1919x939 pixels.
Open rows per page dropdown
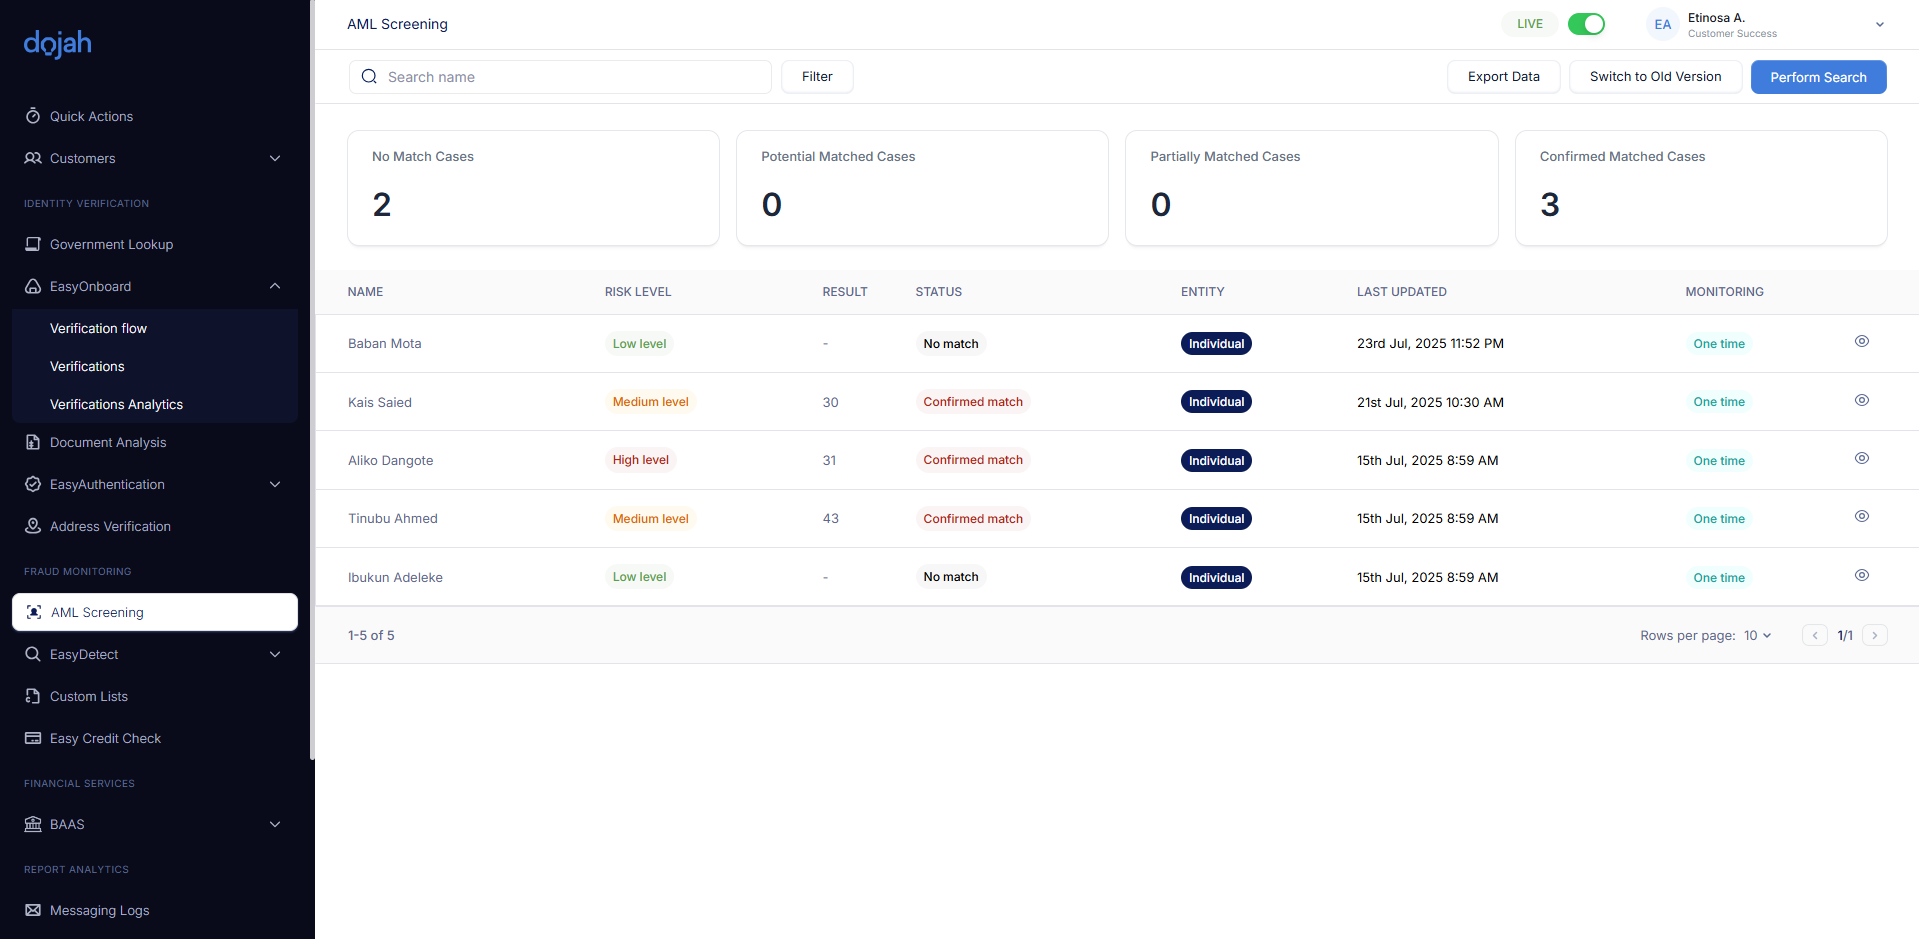pos(1757,635)
